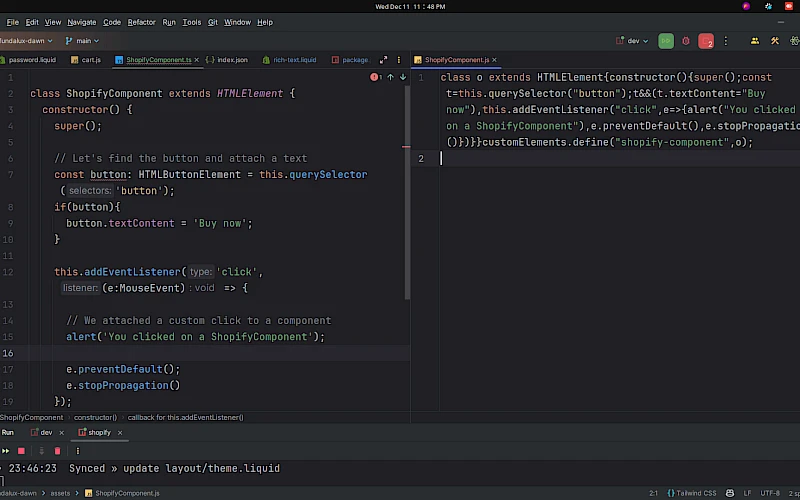This screenshot has width=800, height=500.
Task: Click constructor() breadcrumb
Action: coord(95,417)
